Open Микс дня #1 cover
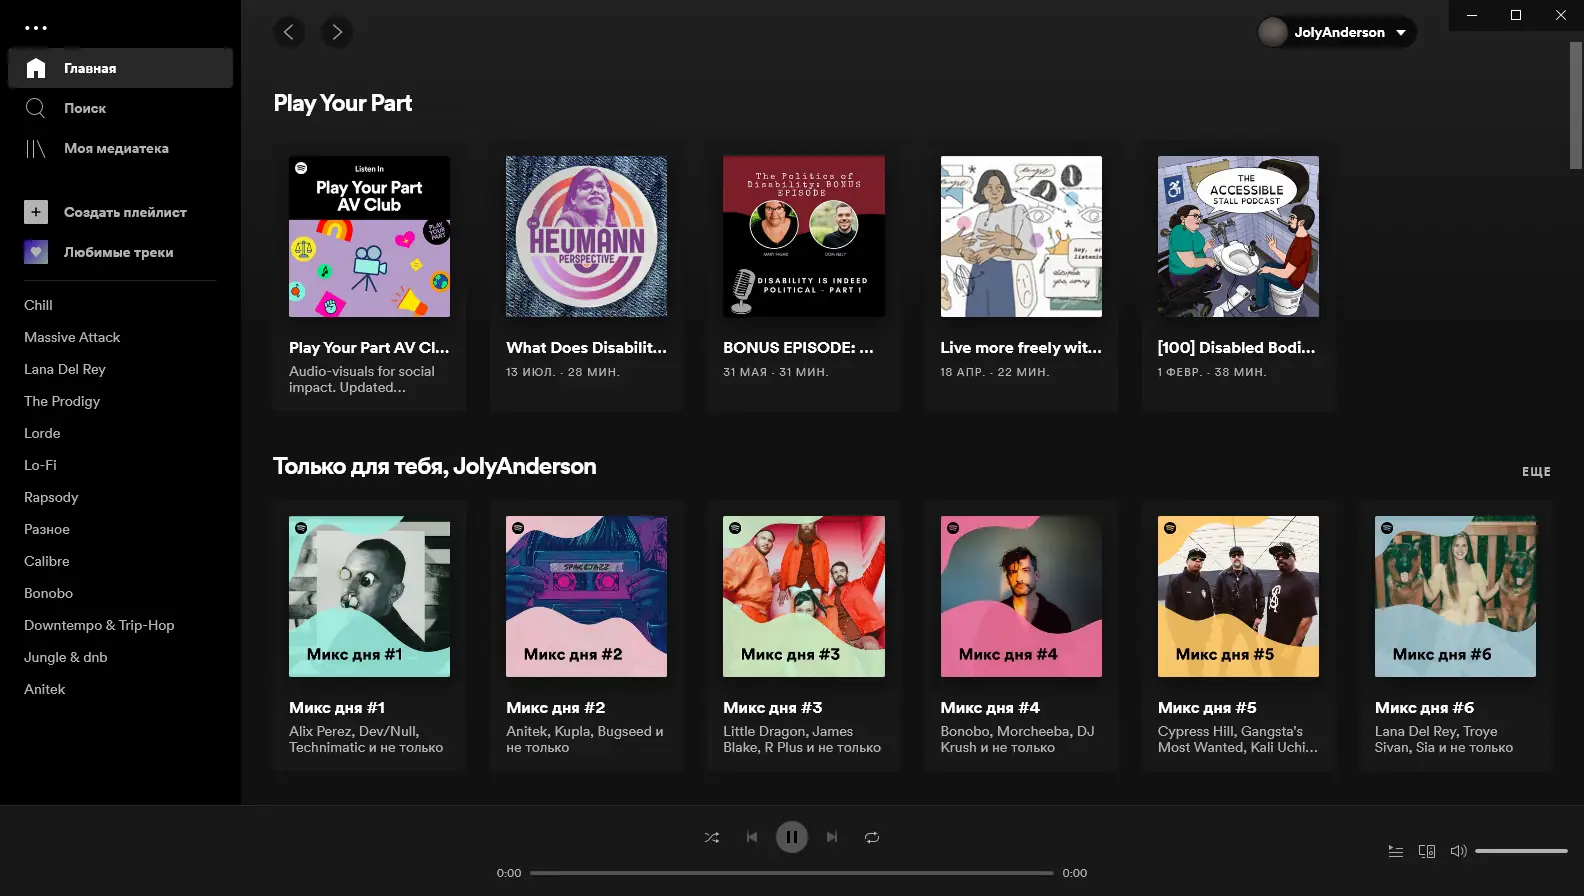The height and width of the screenshot is (896, 1584). pyautogui.click(x=369, y=596)
